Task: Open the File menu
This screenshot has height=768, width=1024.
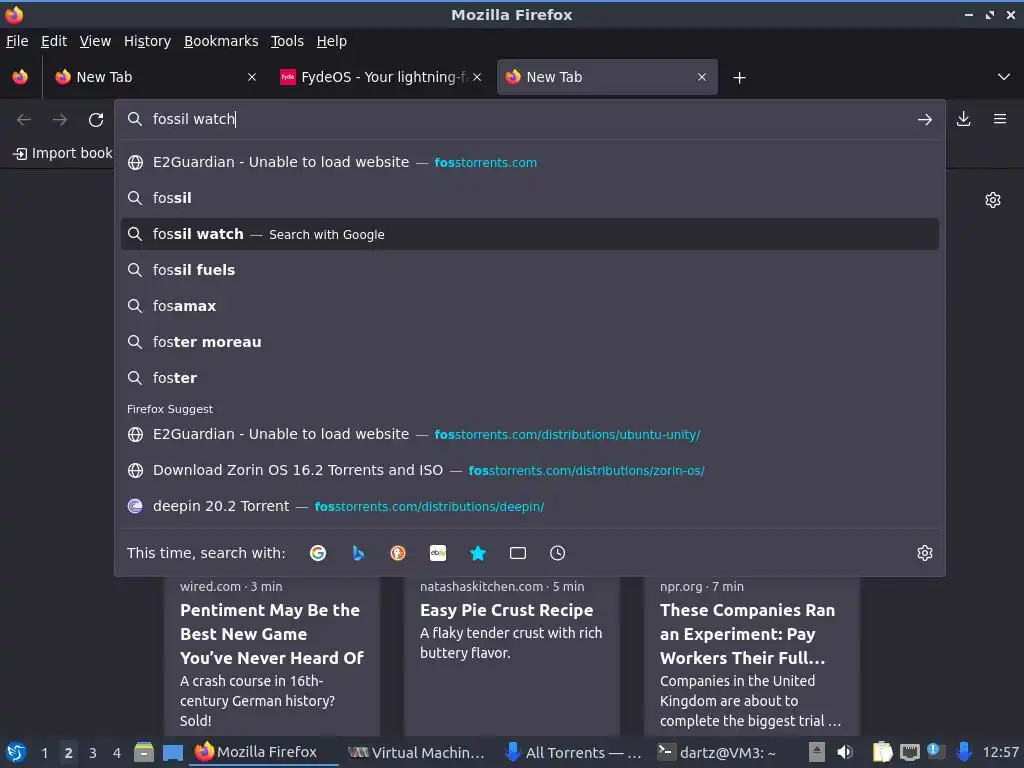Action: pyautogui.click(x=17, y=41)
